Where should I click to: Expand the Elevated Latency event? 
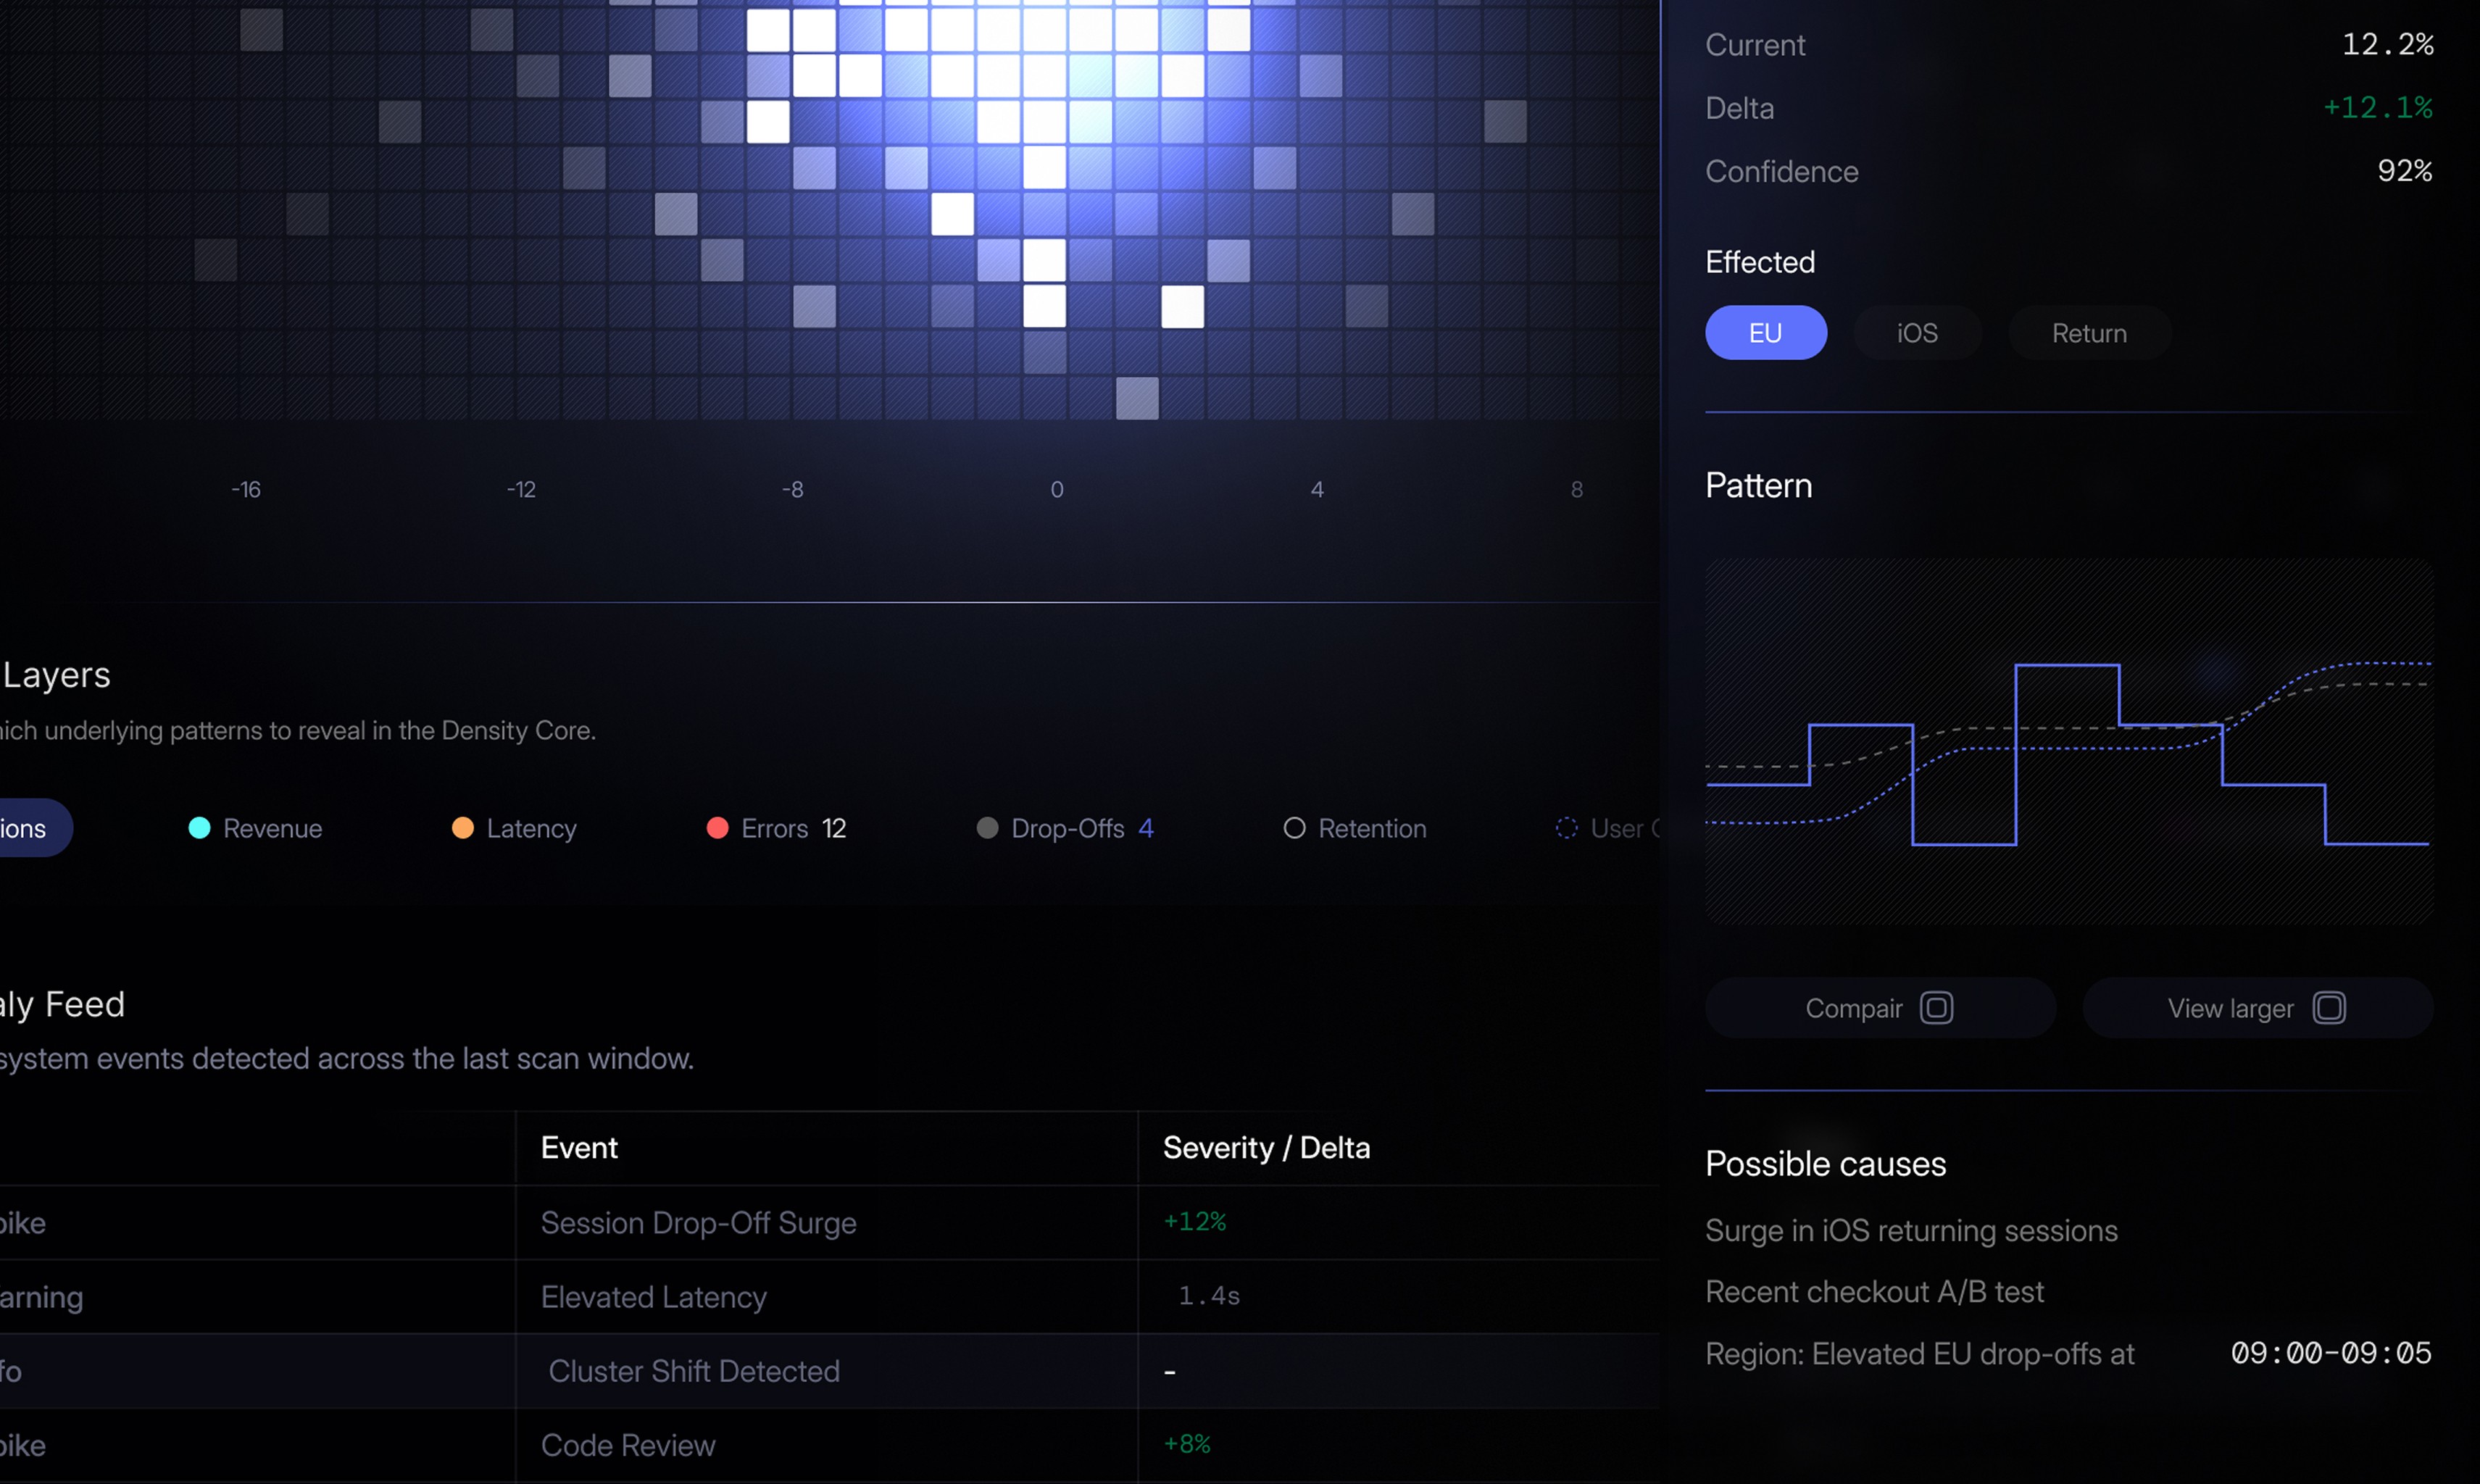point(653,1297)
